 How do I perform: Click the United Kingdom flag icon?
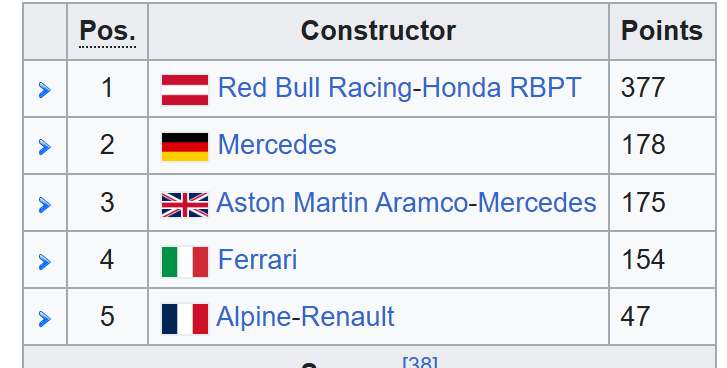(x=185, y=205)
